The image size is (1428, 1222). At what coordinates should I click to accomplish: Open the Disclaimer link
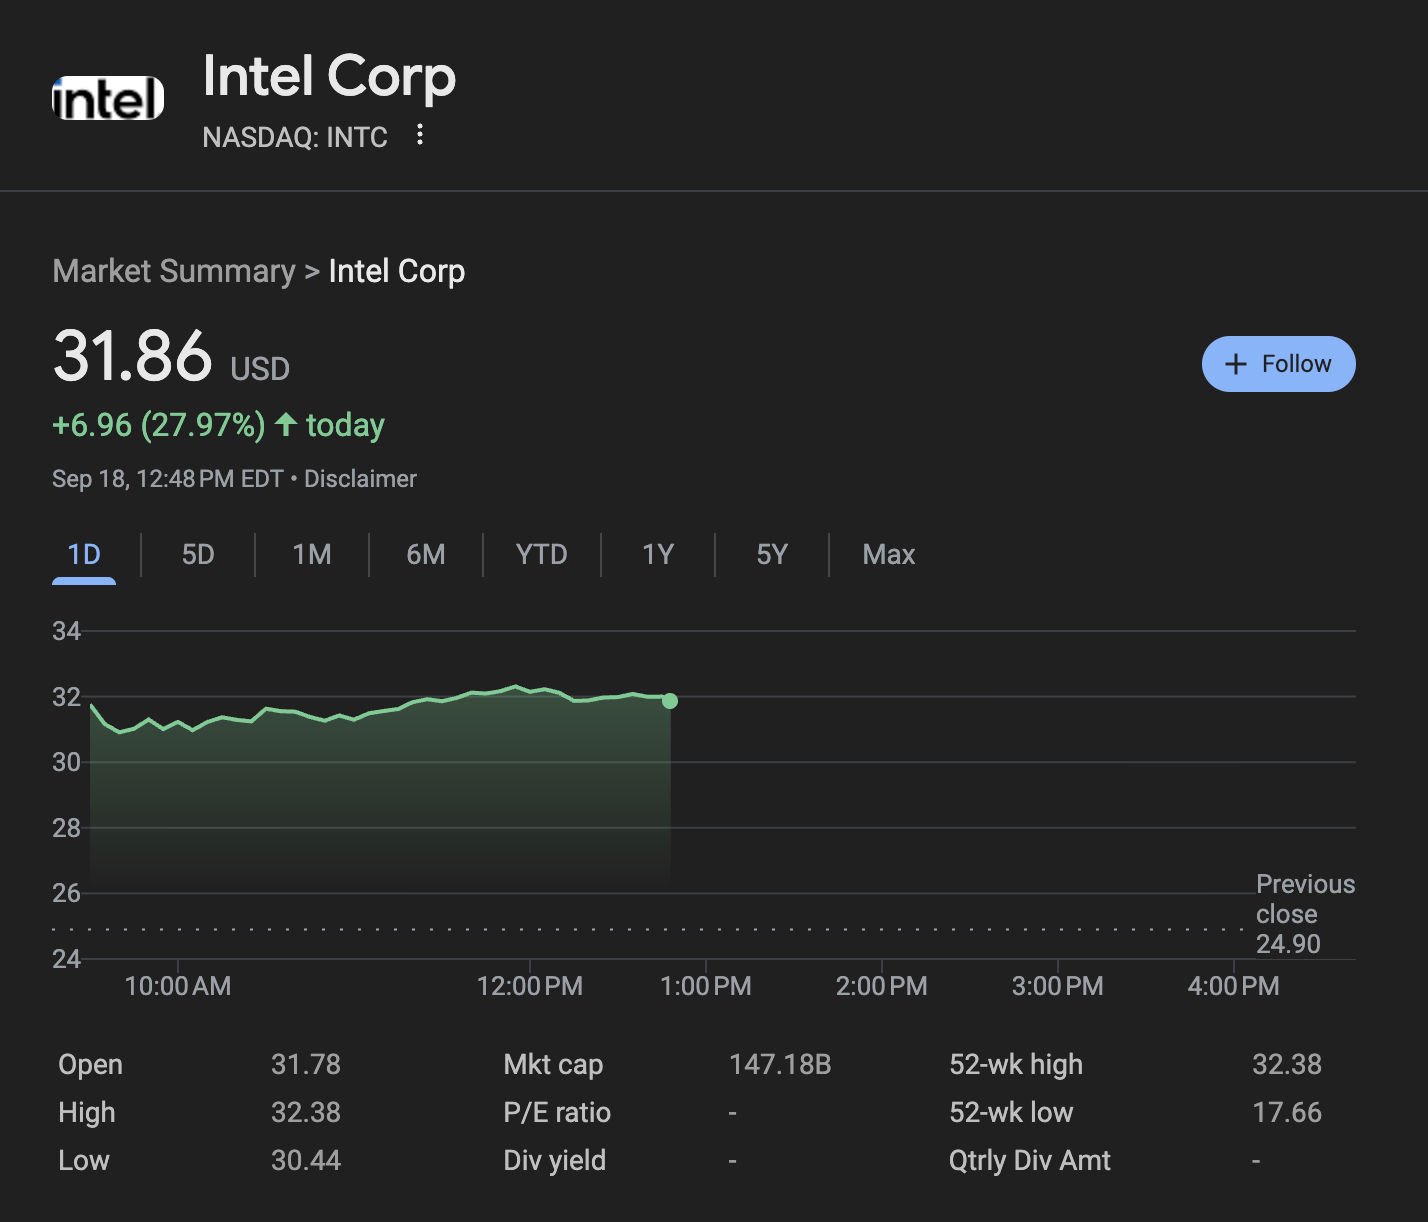pyautogui.click(x=360, y=479)
